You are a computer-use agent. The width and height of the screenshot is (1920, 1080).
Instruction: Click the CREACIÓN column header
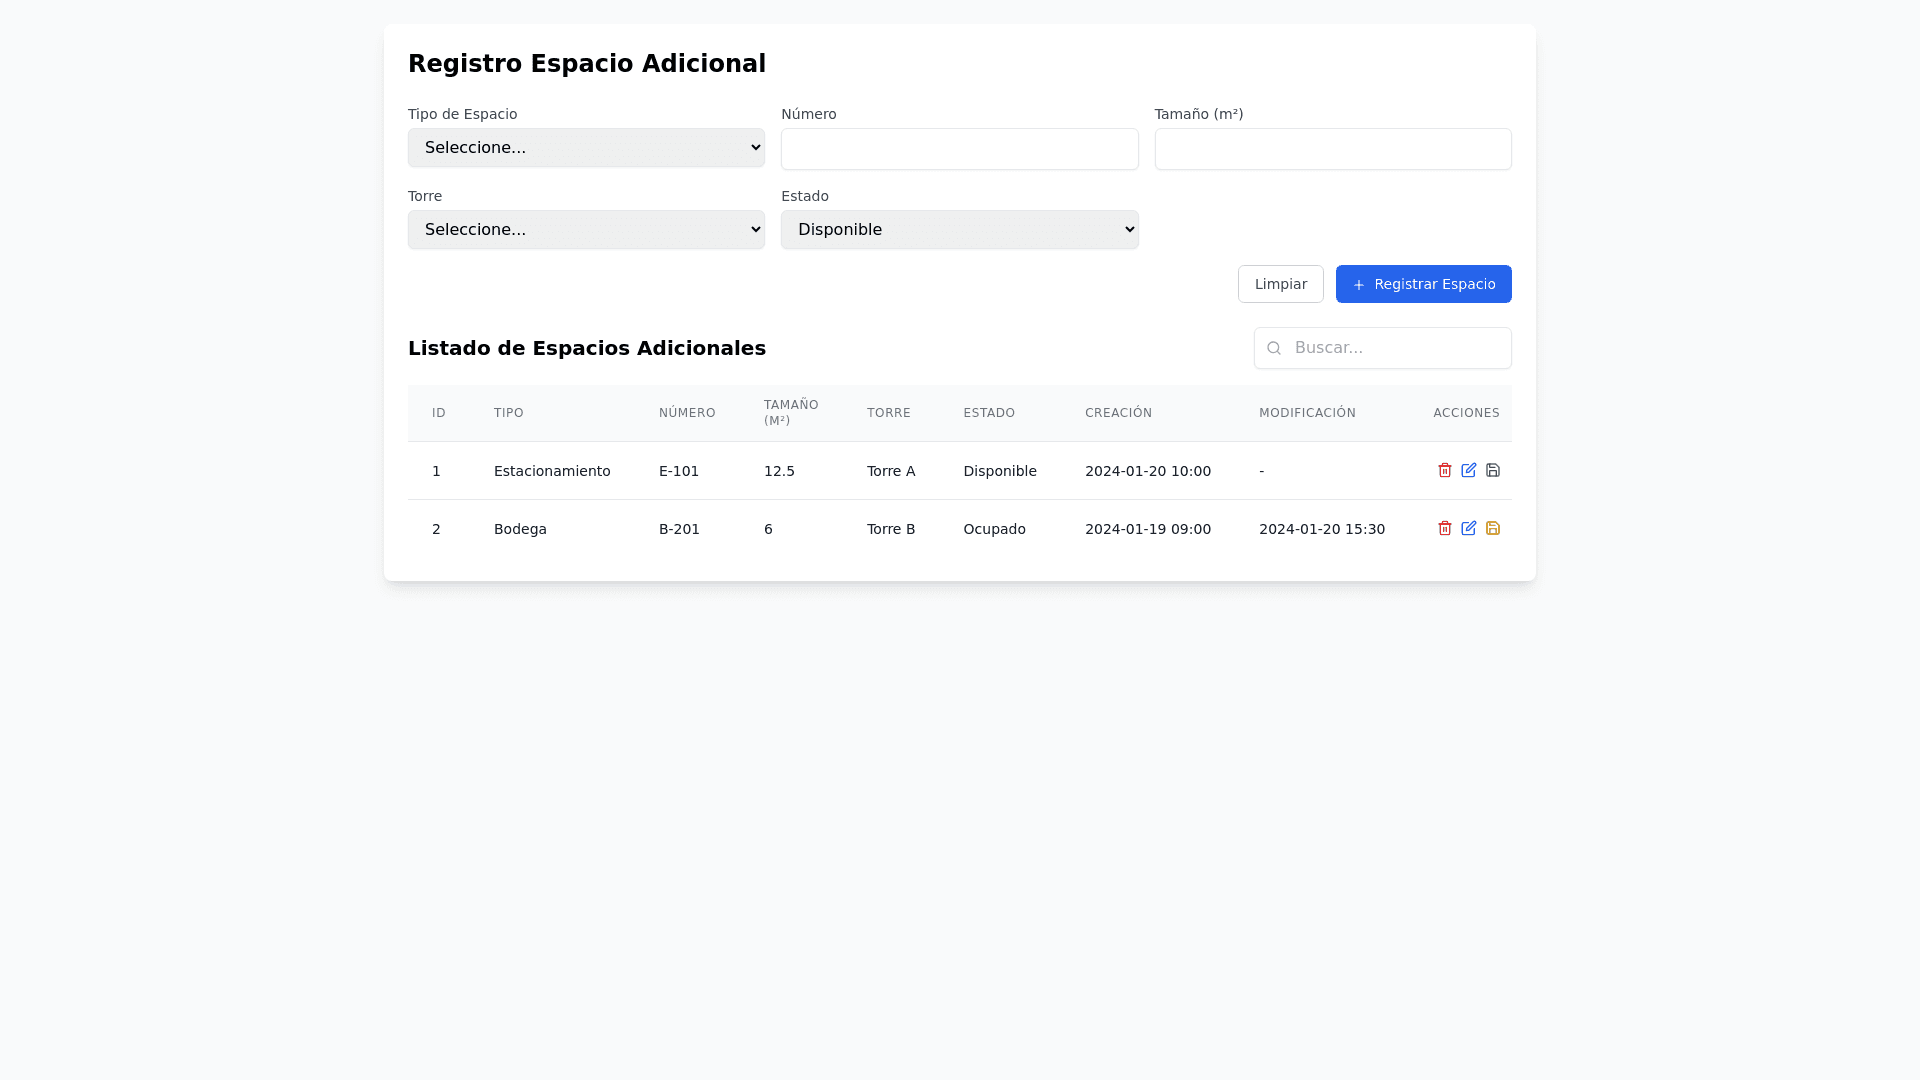coord(1118,413)
